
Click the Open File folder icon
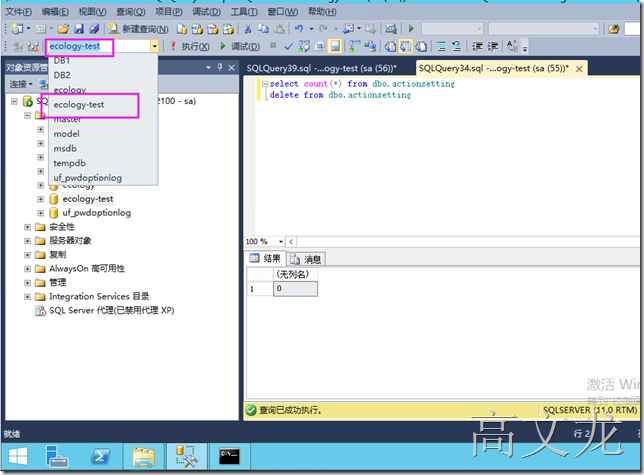[x=63, y=29]
